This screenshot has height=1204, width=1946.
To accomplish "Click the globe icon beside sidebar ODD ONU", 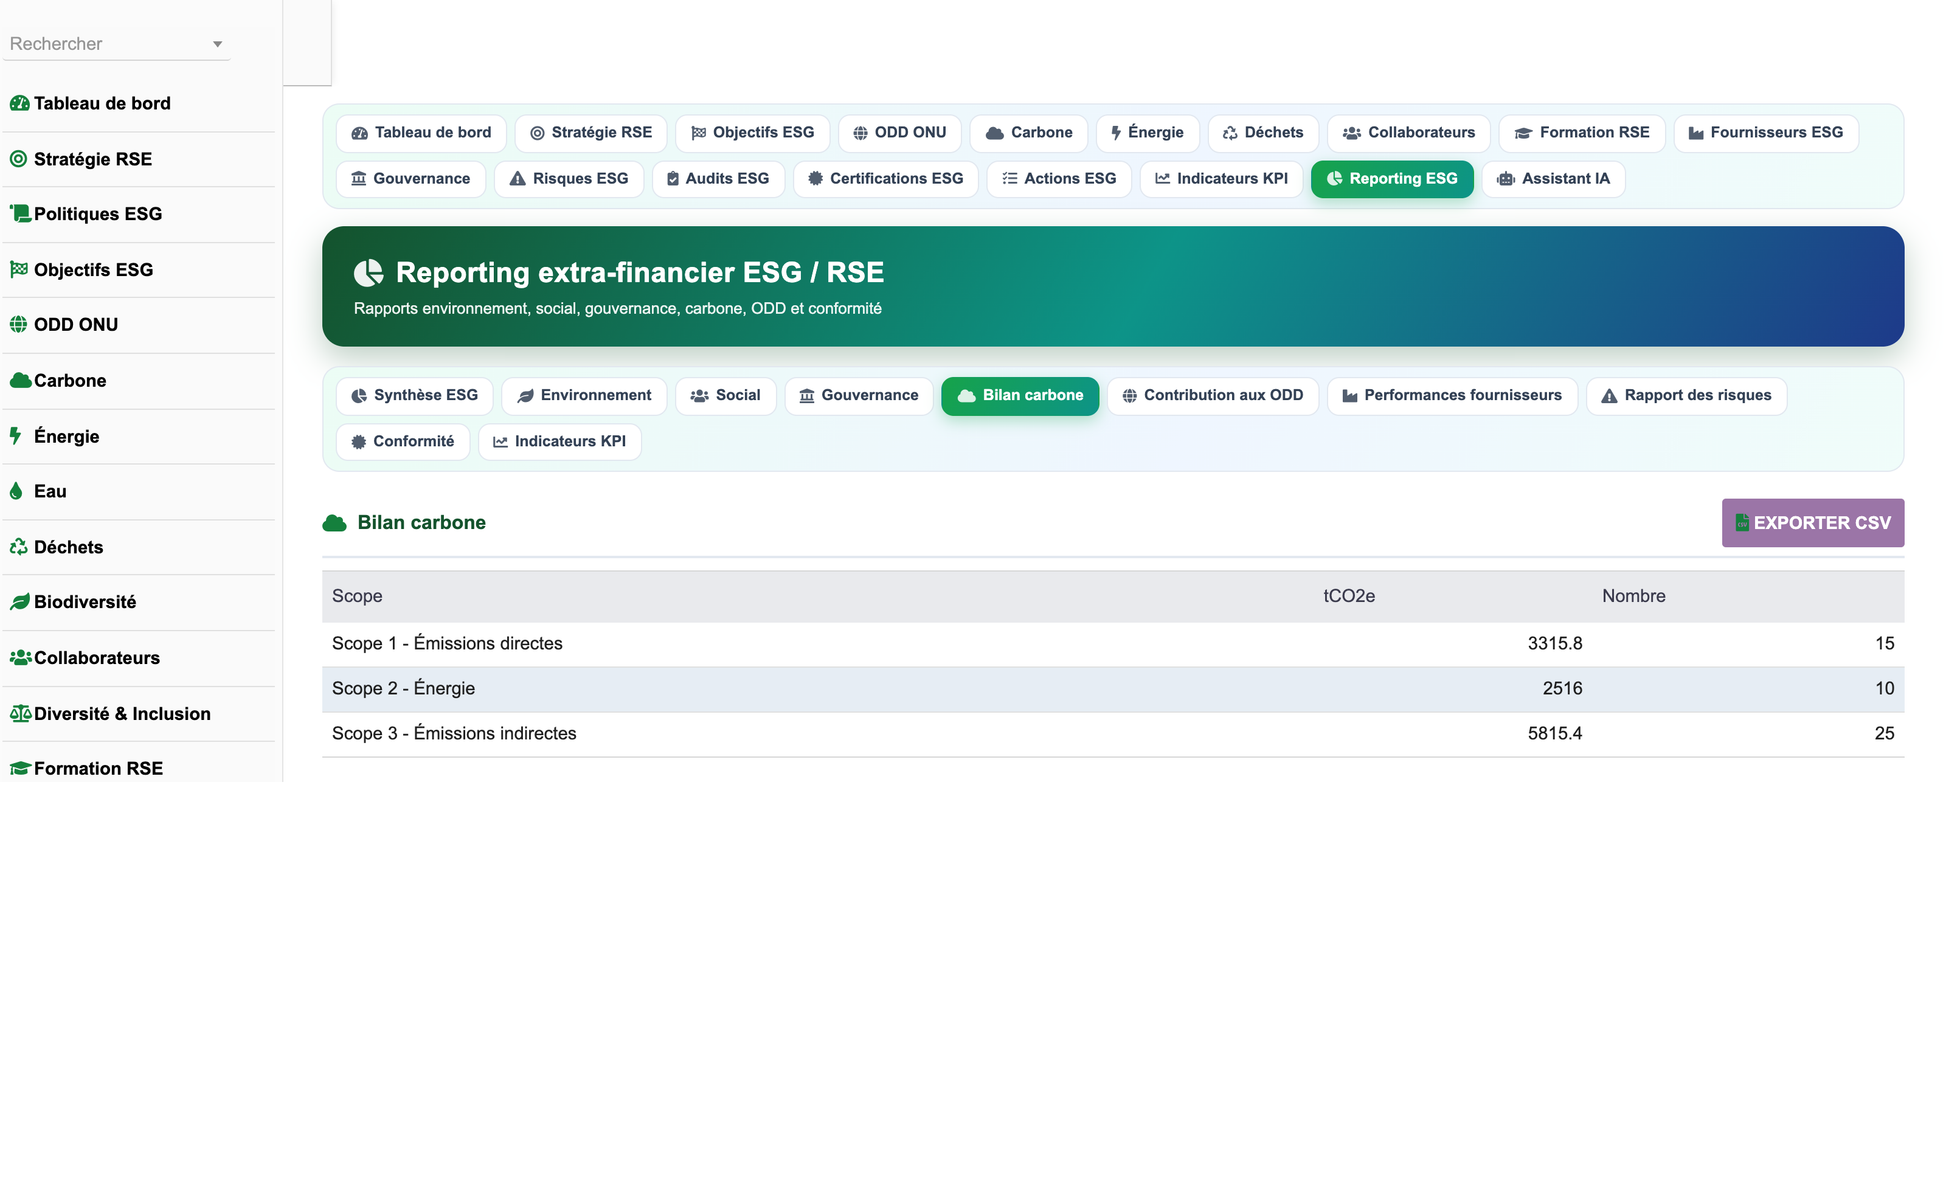I will click(18, 325).
